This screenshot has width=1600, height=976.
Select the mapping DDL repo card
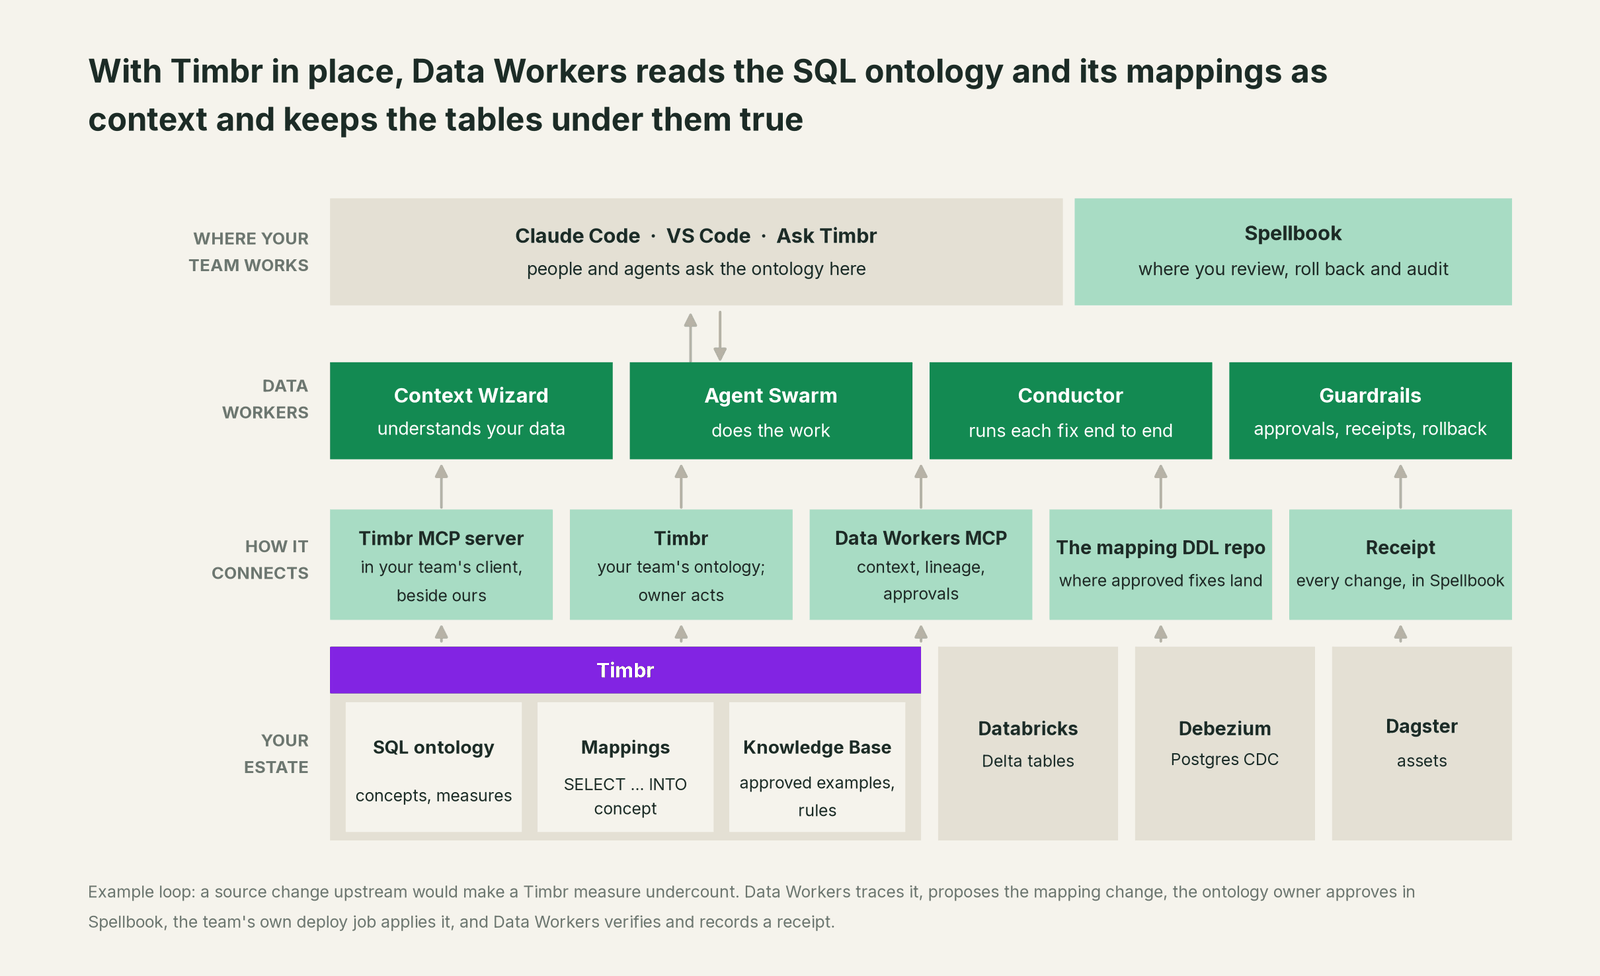tap(1161, 565)
